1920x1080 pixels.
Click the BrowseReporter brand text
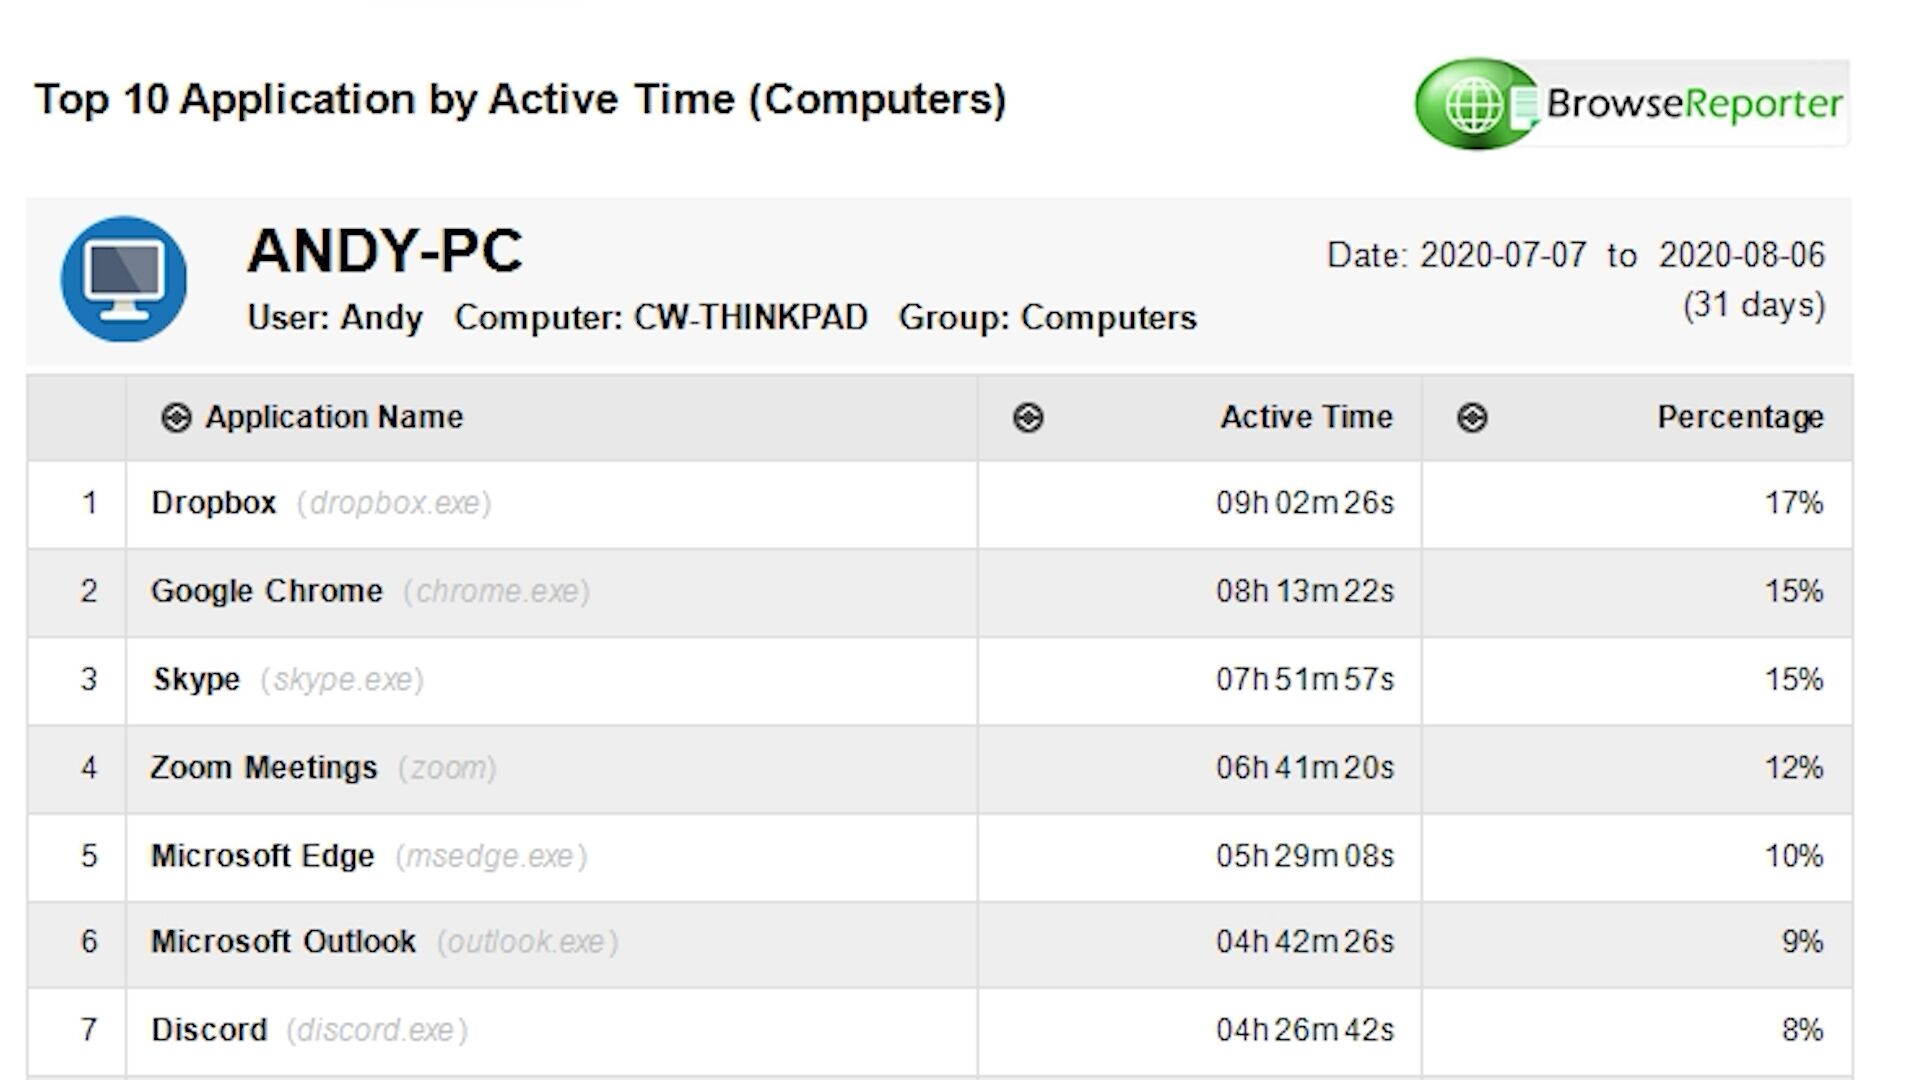(x=1694, y=104)
